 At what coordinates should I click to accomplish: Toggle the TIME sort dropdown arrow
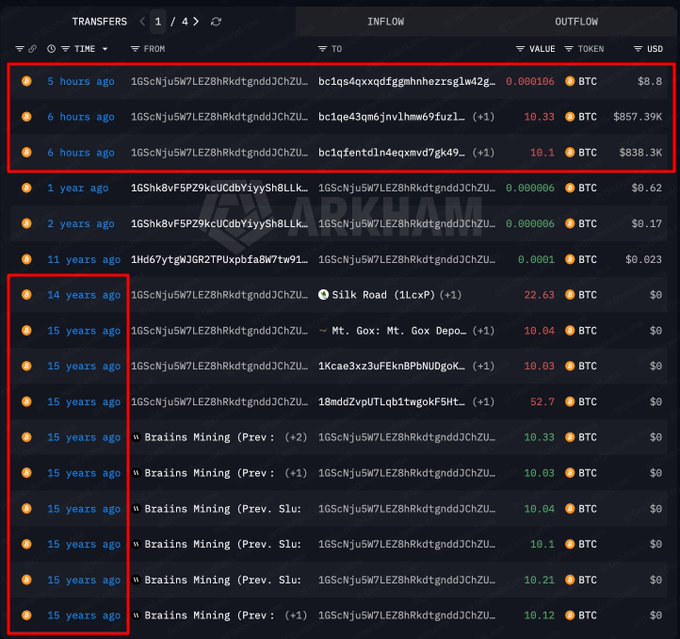click(105, 49)
